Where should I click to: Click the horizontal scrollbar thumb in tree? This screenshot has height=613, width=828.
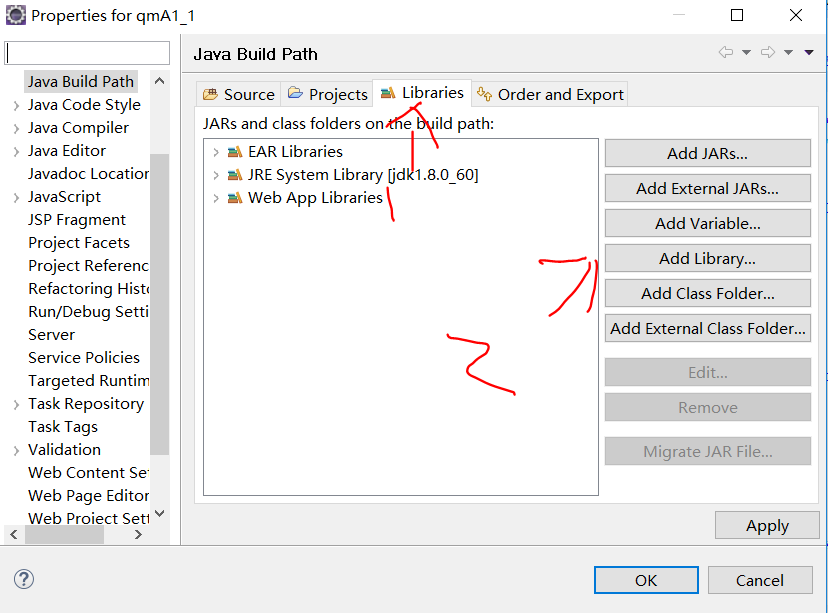coord(64,534)
